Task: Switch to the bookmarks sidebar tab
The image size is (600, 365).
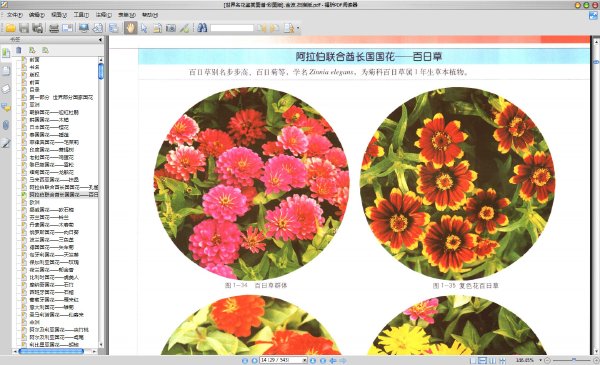Action: 6,53
